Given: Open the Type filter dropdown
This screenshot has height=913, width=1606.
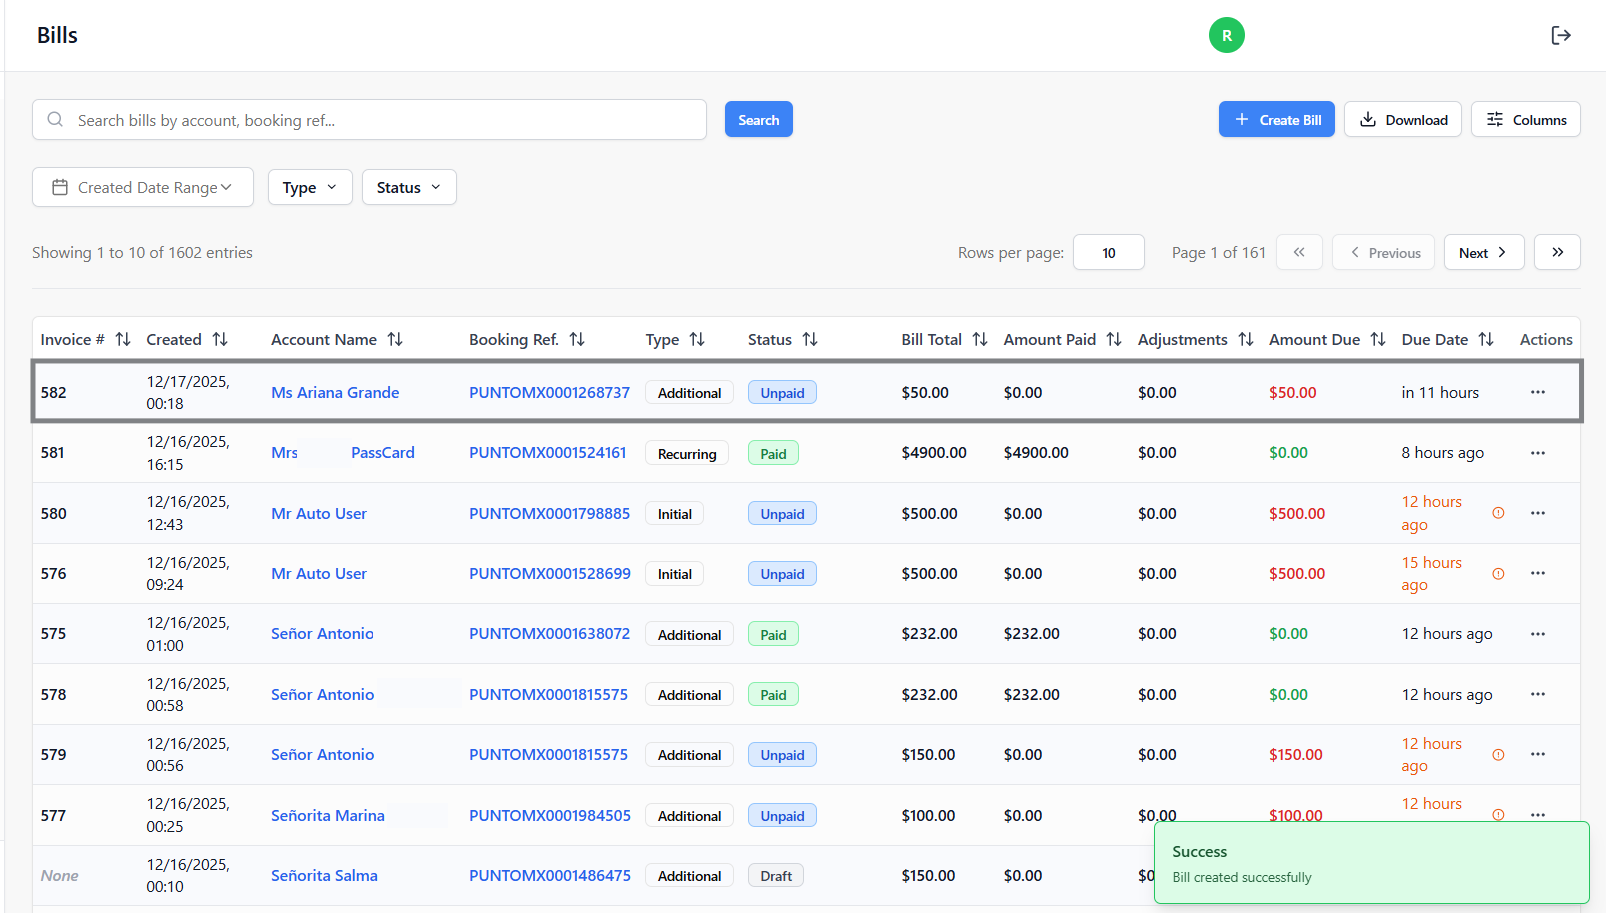Looking at the screenshot, I should click(x=310, y=187).
